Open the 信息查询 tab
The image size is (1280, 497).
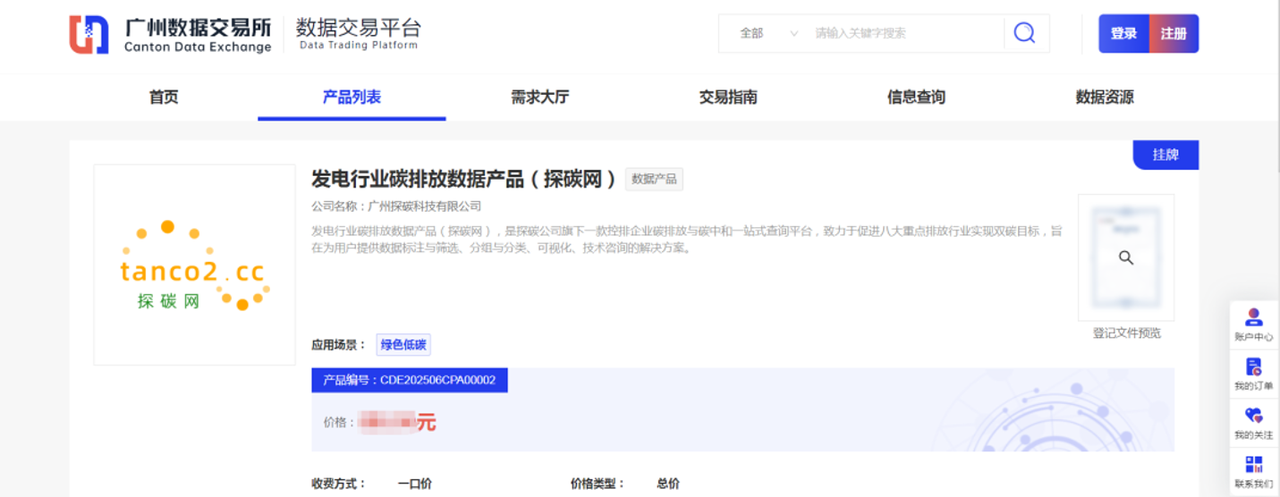click(916, 97)
